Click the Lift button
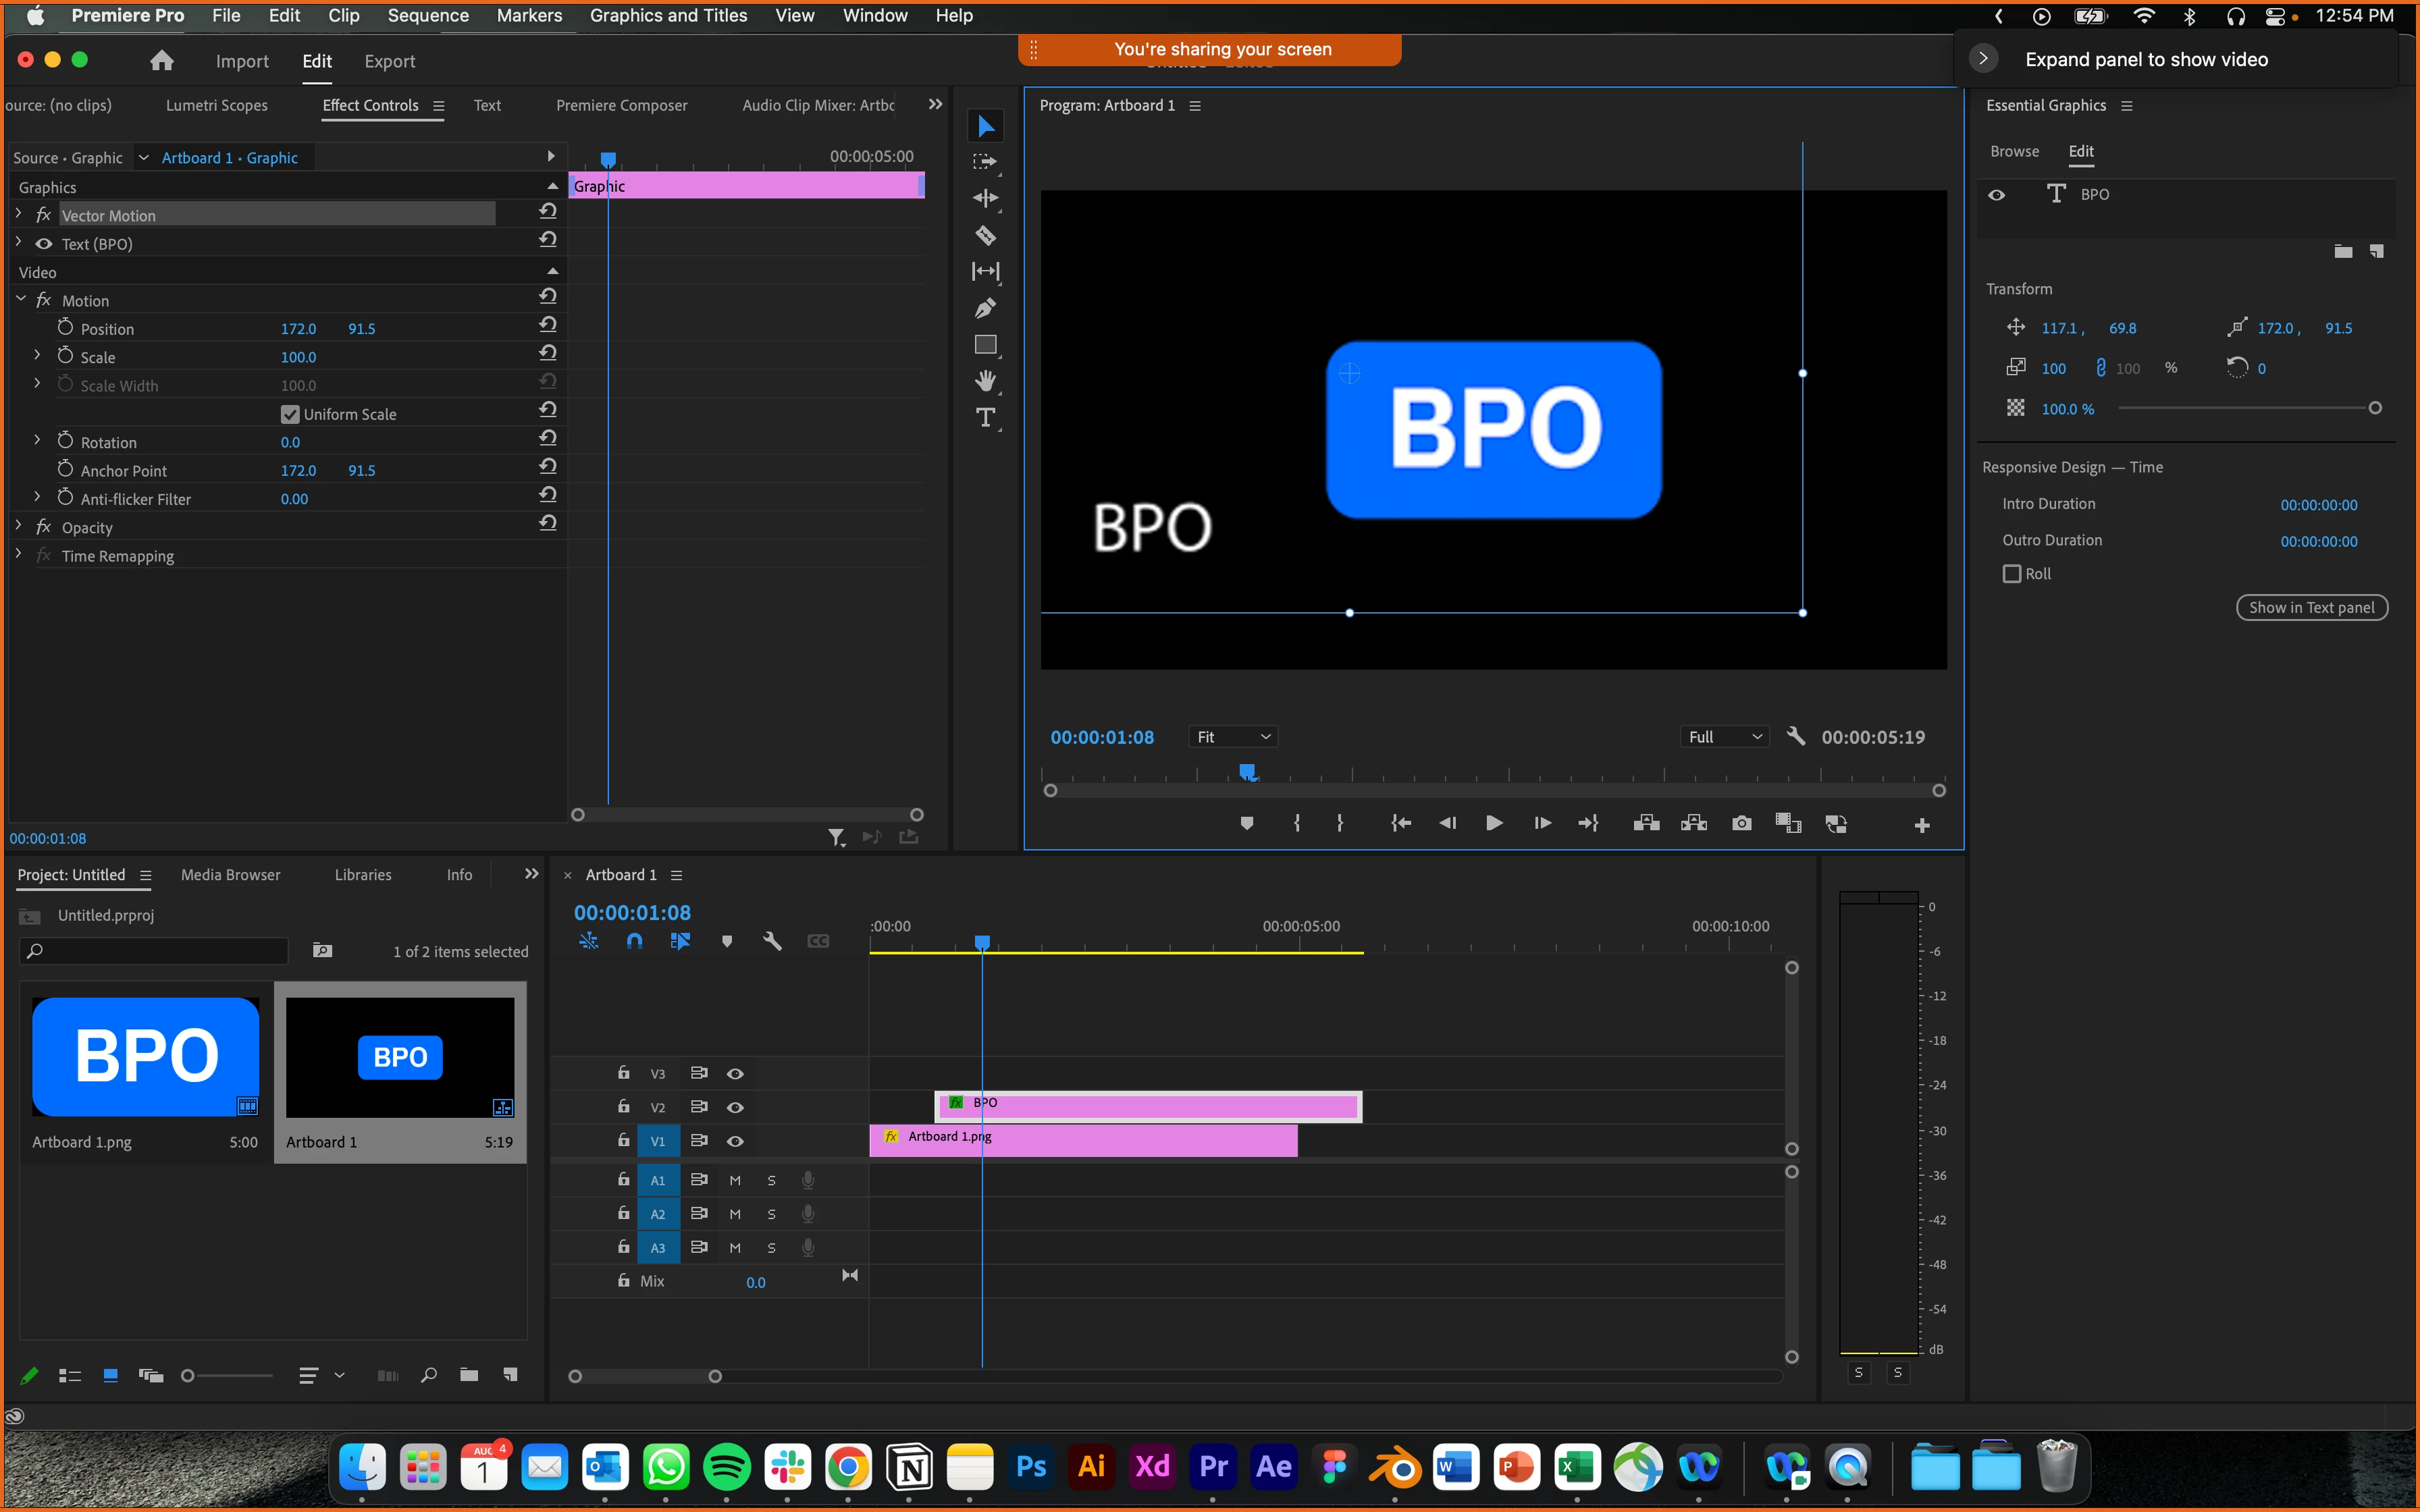Screen dimensions: 2420x1512 [x=1646, y=823]
